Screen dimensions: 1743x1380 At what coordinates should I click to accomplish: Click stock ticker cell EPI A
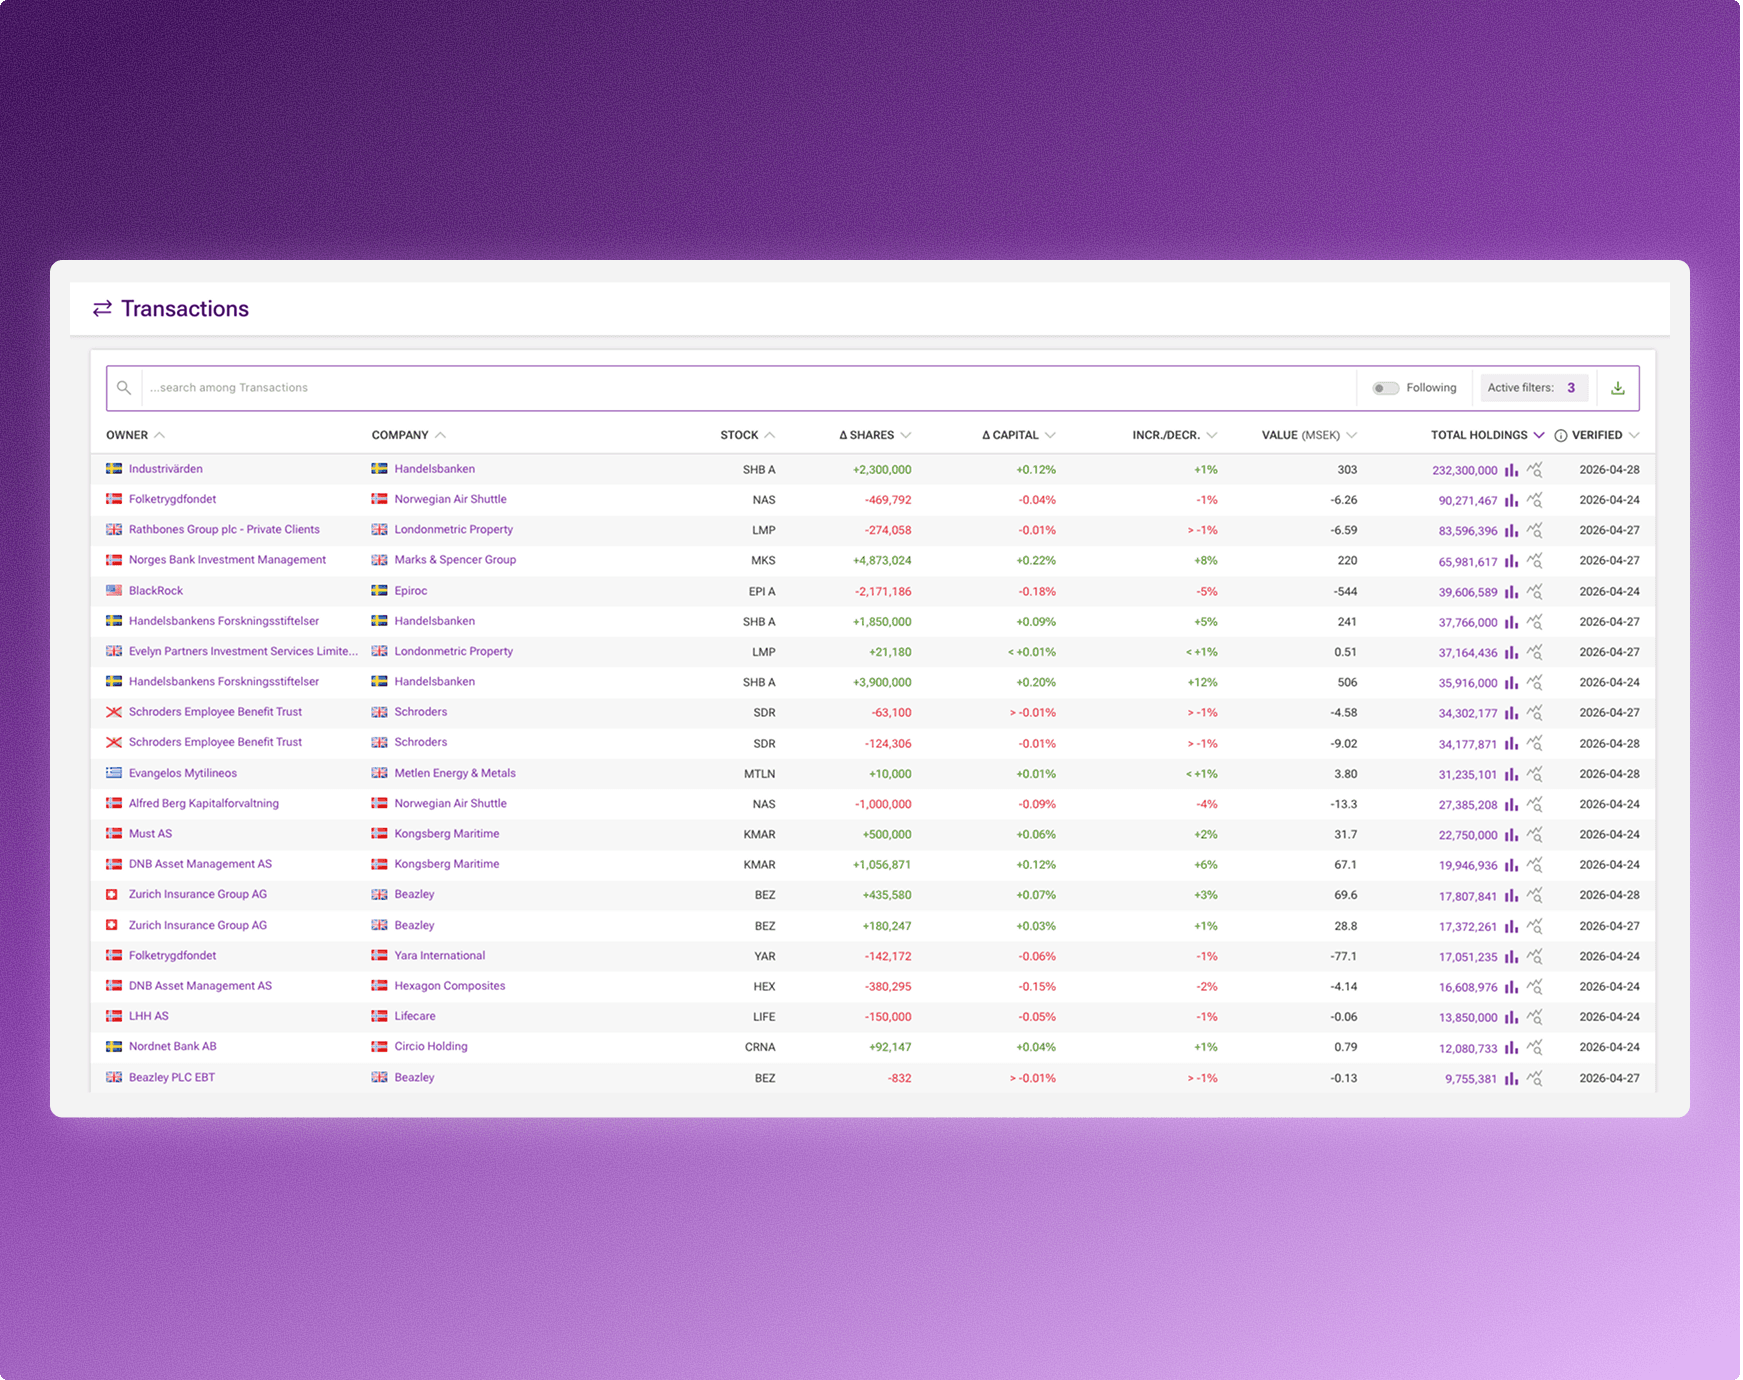tap(762, 592)
